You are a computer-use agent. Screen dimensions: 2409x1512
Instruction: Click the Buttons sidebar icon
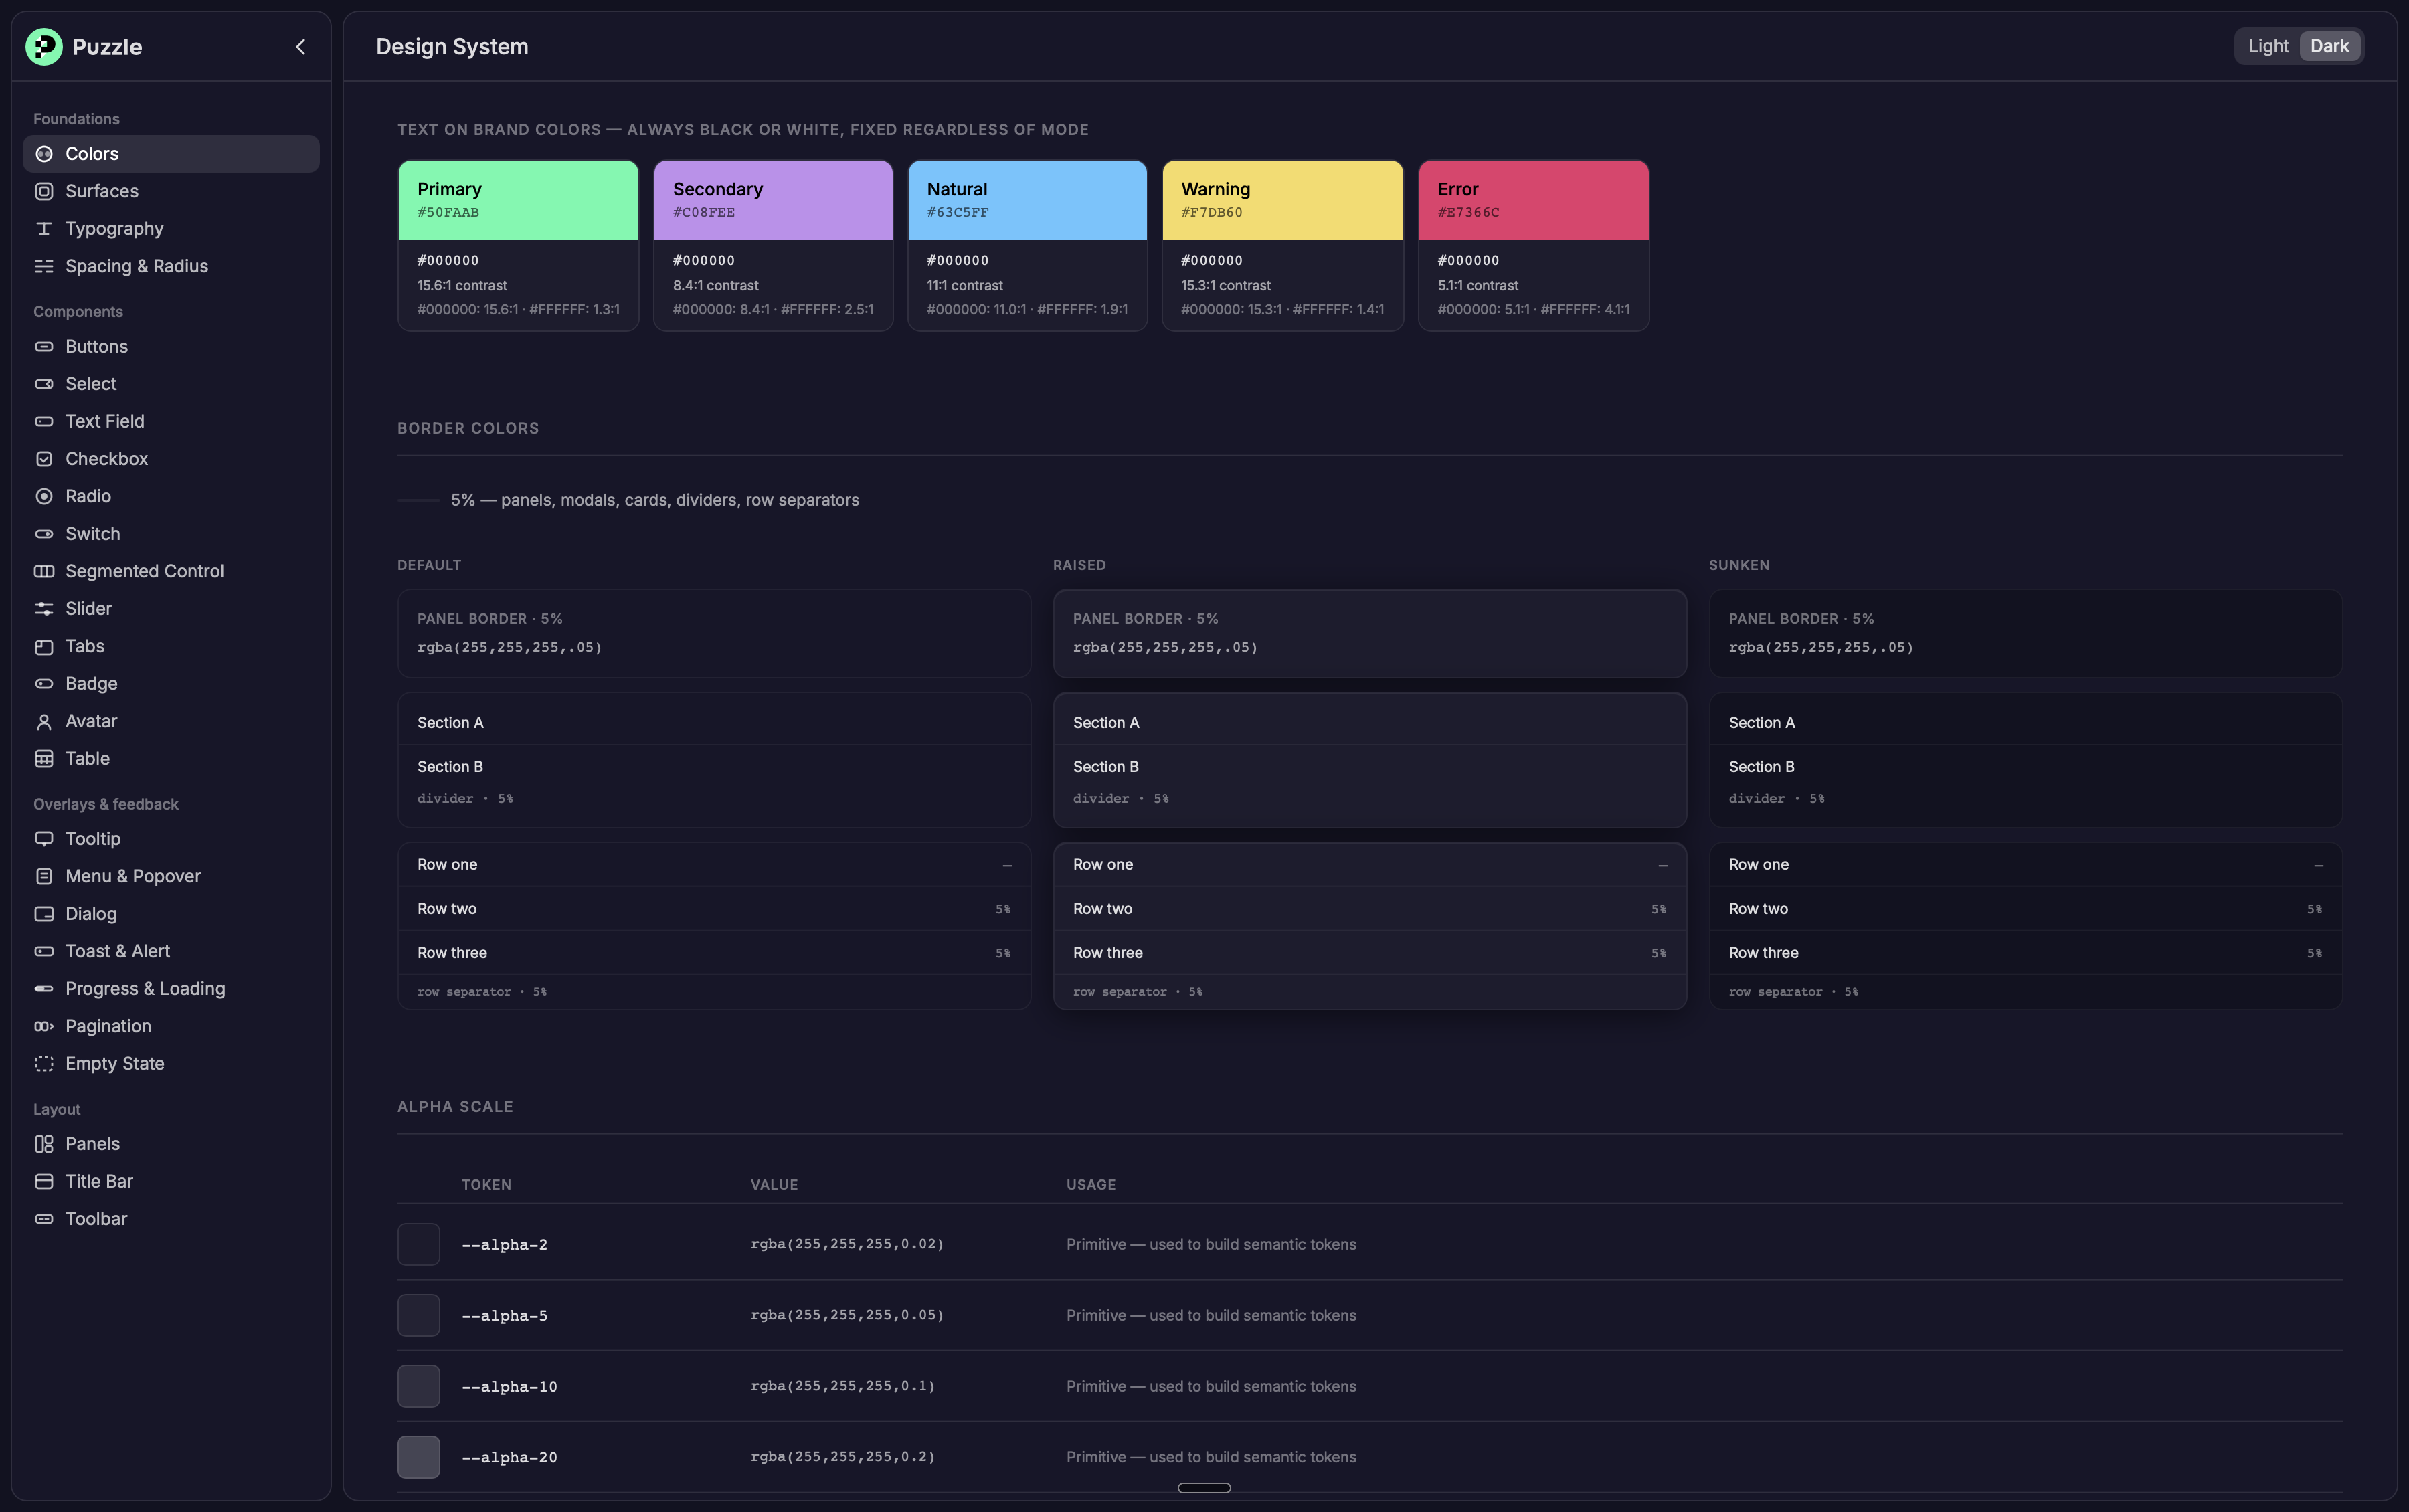pyautogui.click(x=44, y=347)
